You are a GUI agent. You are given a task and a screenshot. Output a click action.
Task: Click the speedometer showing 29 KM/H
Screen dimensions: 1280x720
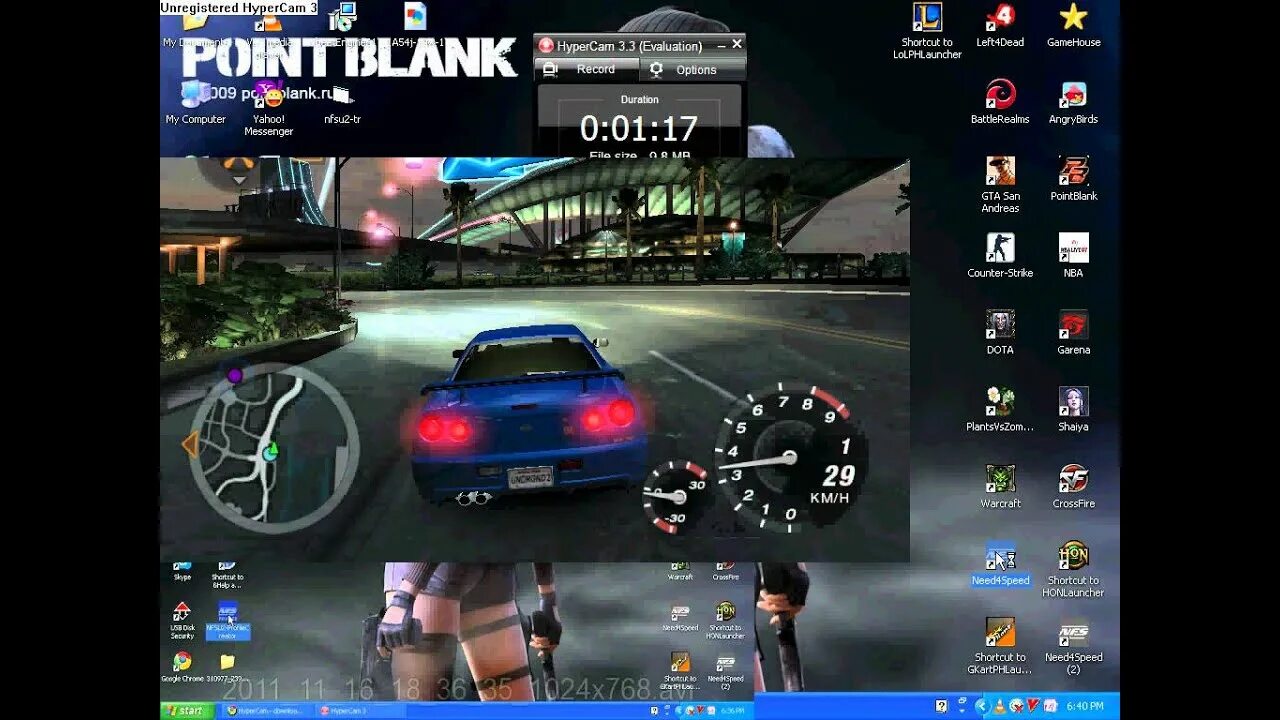pos(791,458)
